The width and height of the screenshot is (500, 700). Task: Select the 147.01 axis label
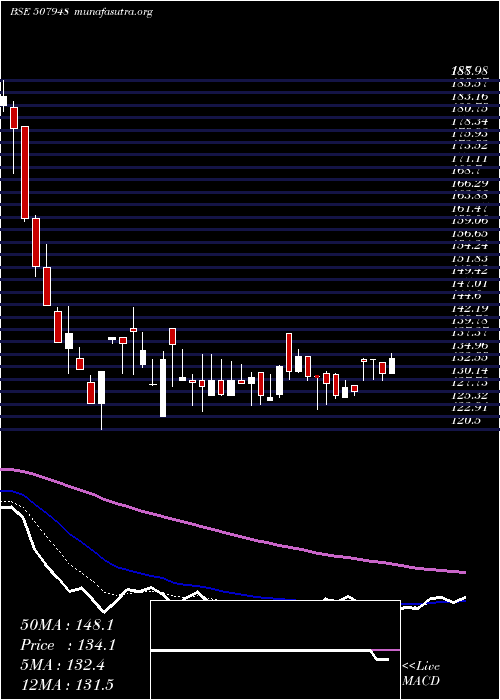point(470,283)
